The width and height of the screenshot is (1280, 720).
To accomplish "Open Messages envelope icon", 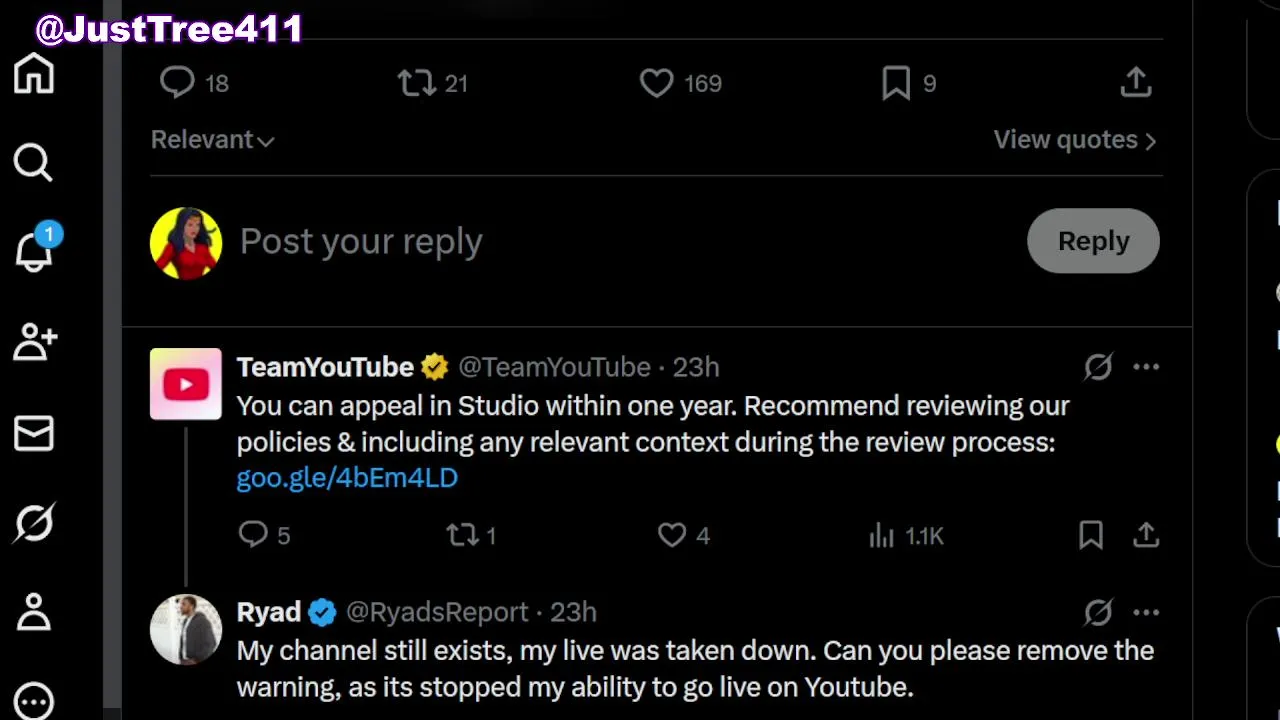I will [x=34, y=433].
